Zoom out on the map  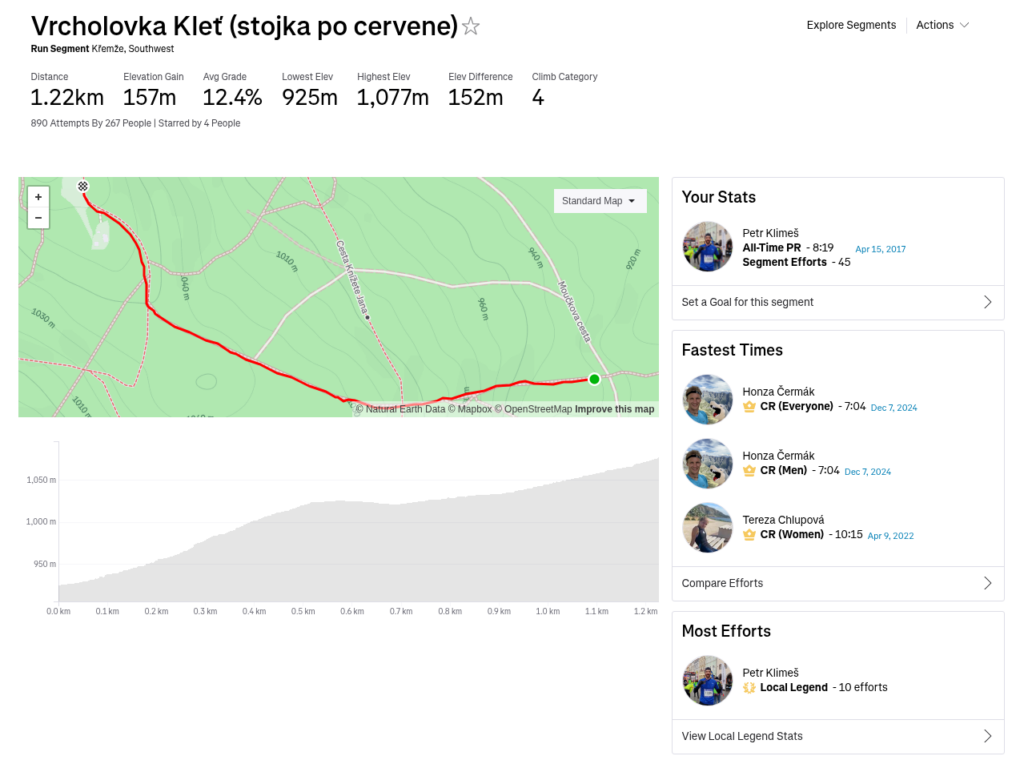(x=38, y=218)
